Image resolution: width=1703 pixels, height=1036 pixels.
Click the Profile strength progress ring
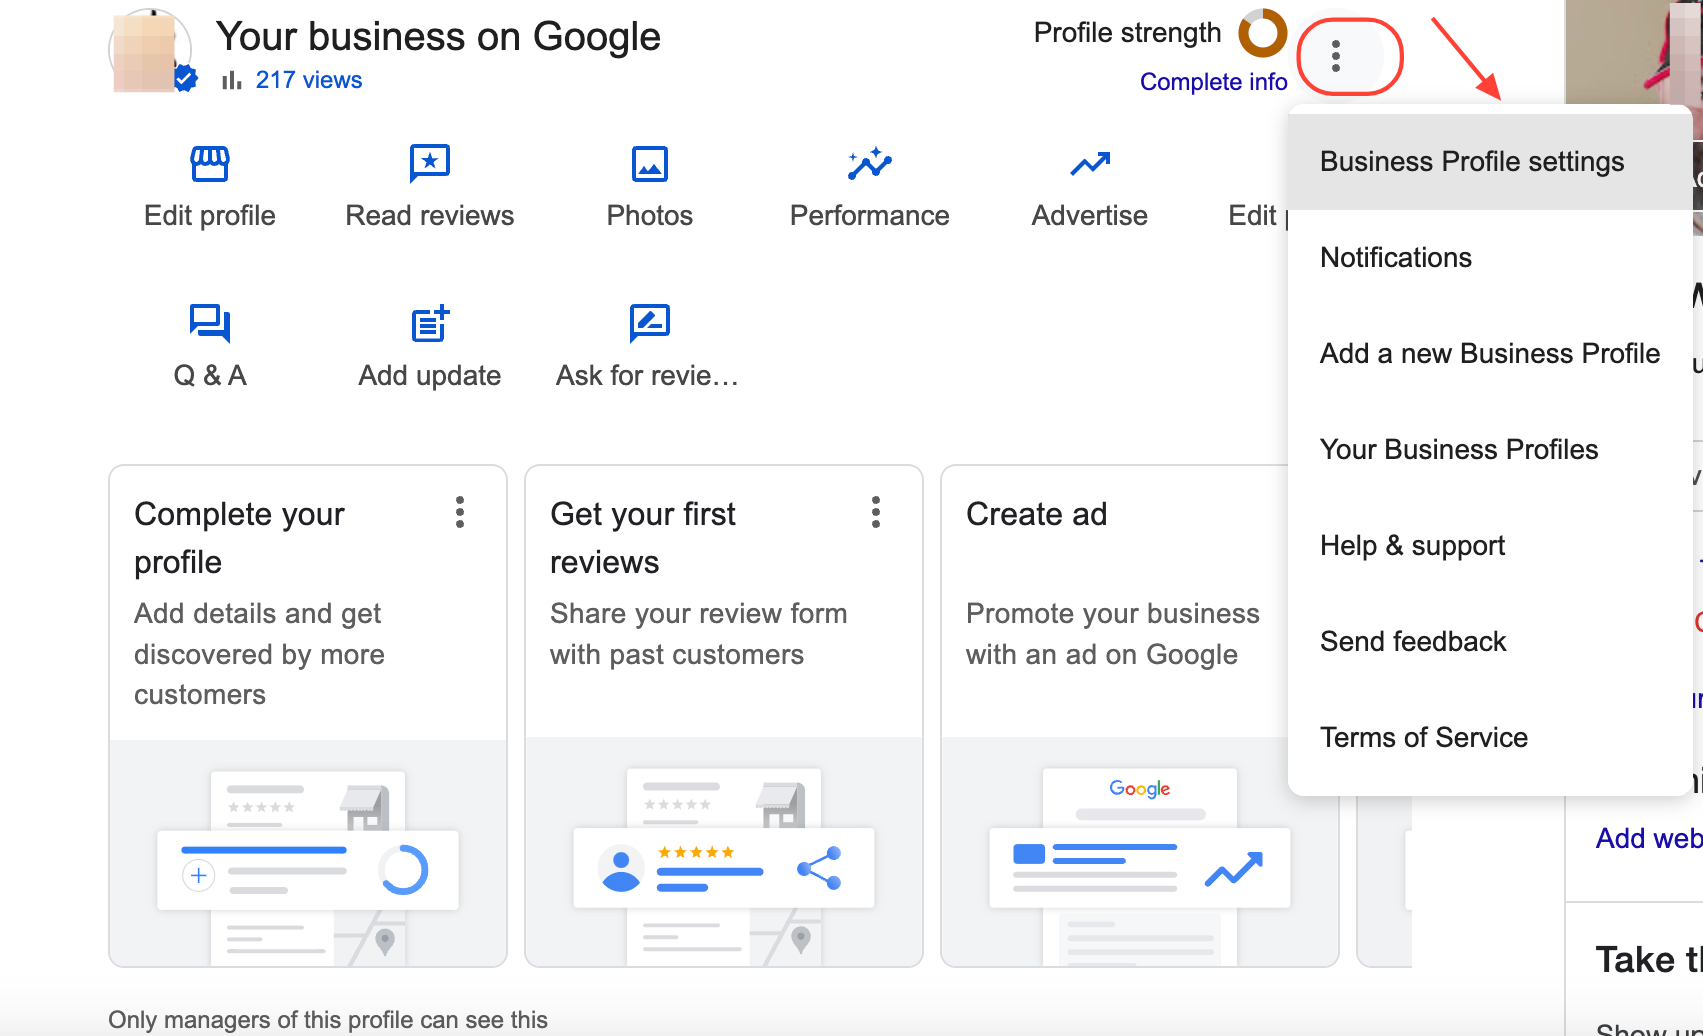coord(1262,33)
